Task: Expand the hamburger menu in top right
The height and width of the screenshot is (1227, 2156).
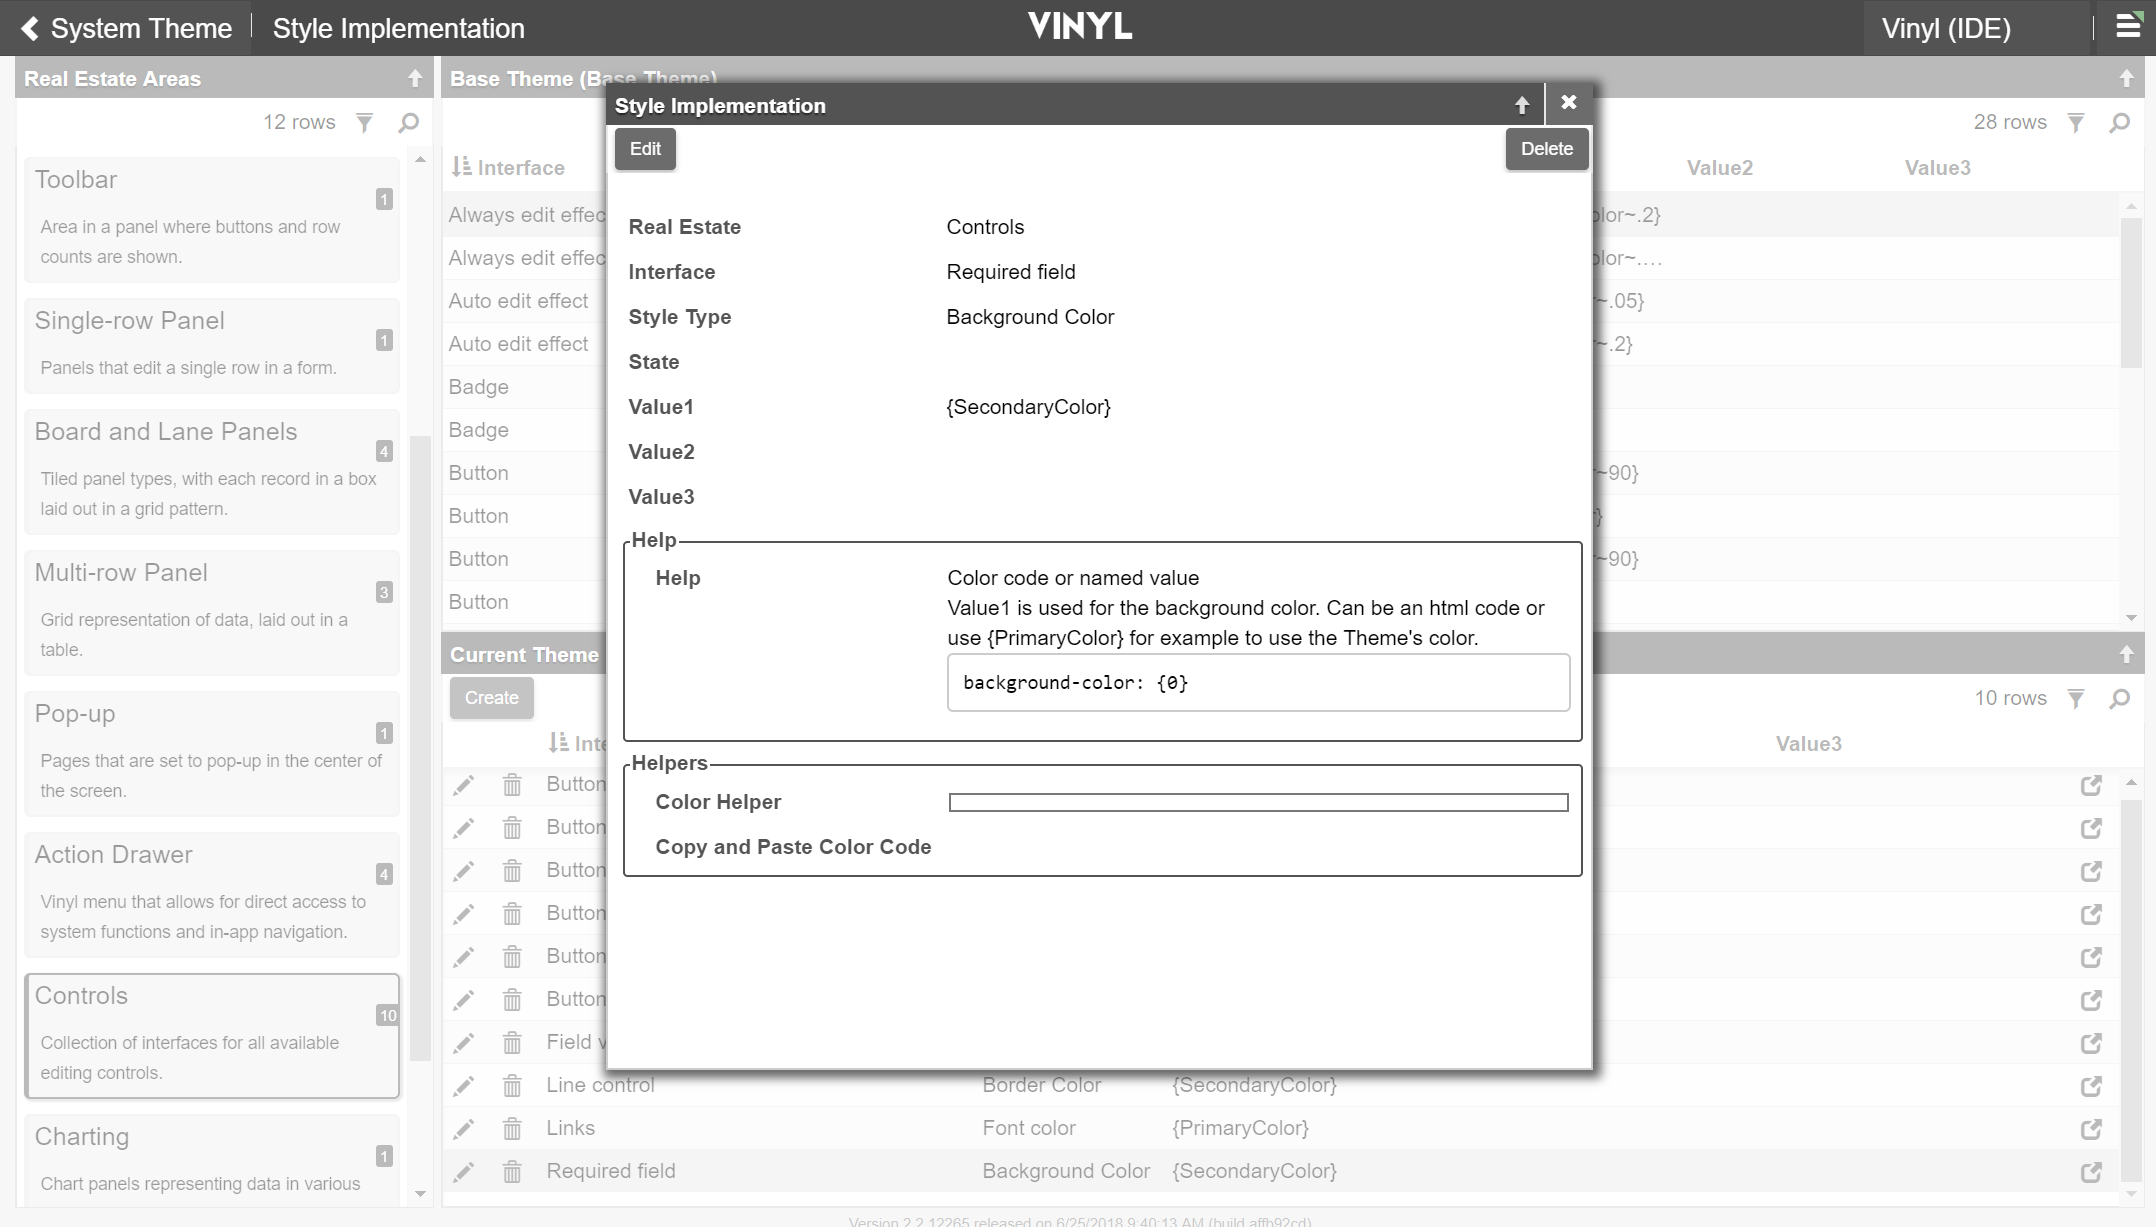Action: click(x=2128, y=27)
